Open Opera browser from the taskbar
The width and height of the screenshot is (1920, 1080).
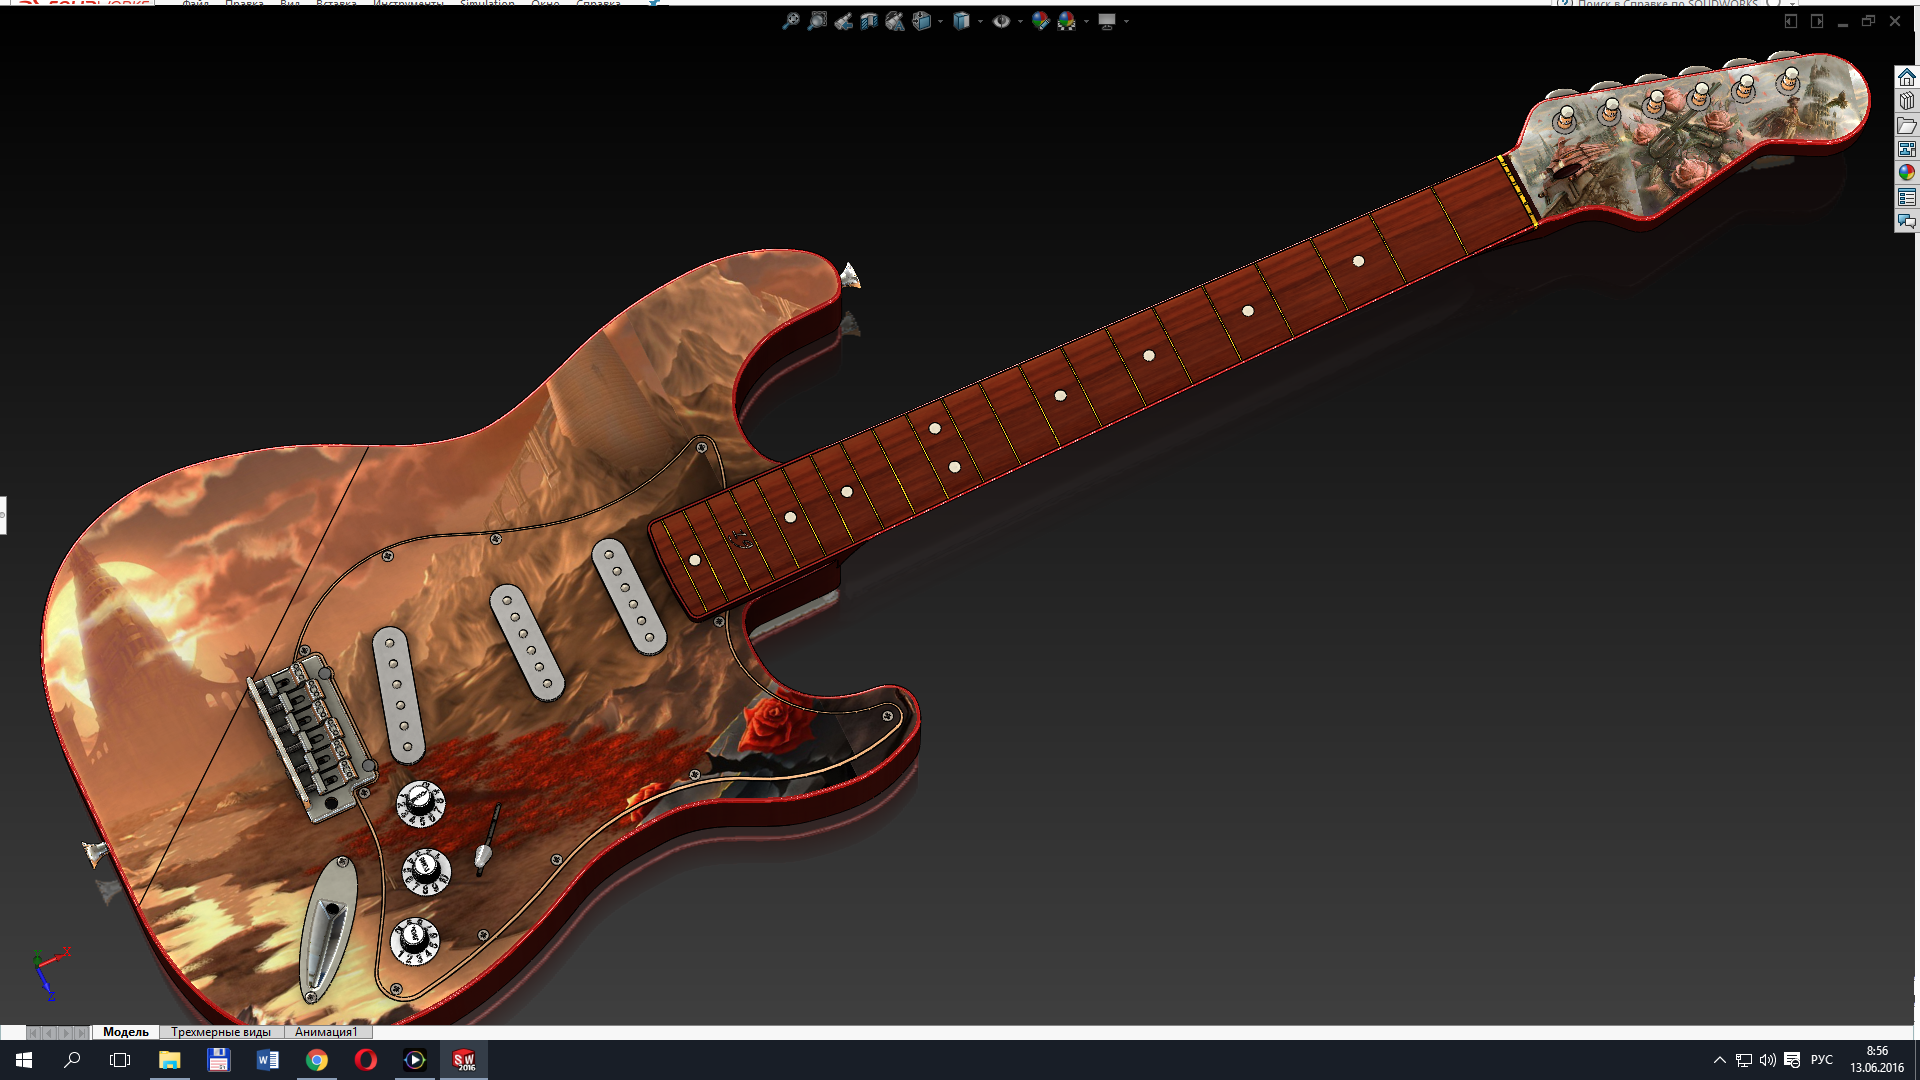pyautogui.click(x=365, y=1060)
